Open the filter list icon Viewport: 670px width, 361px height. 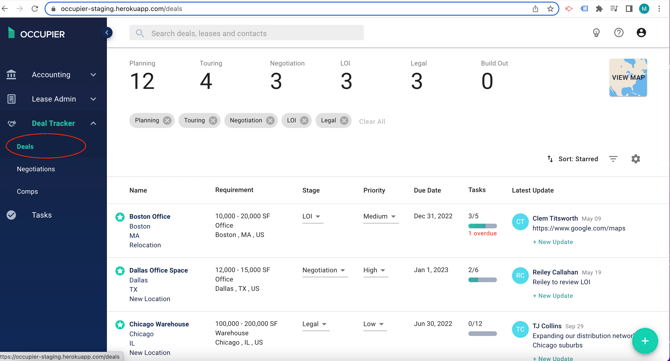[x=613, y=159]
